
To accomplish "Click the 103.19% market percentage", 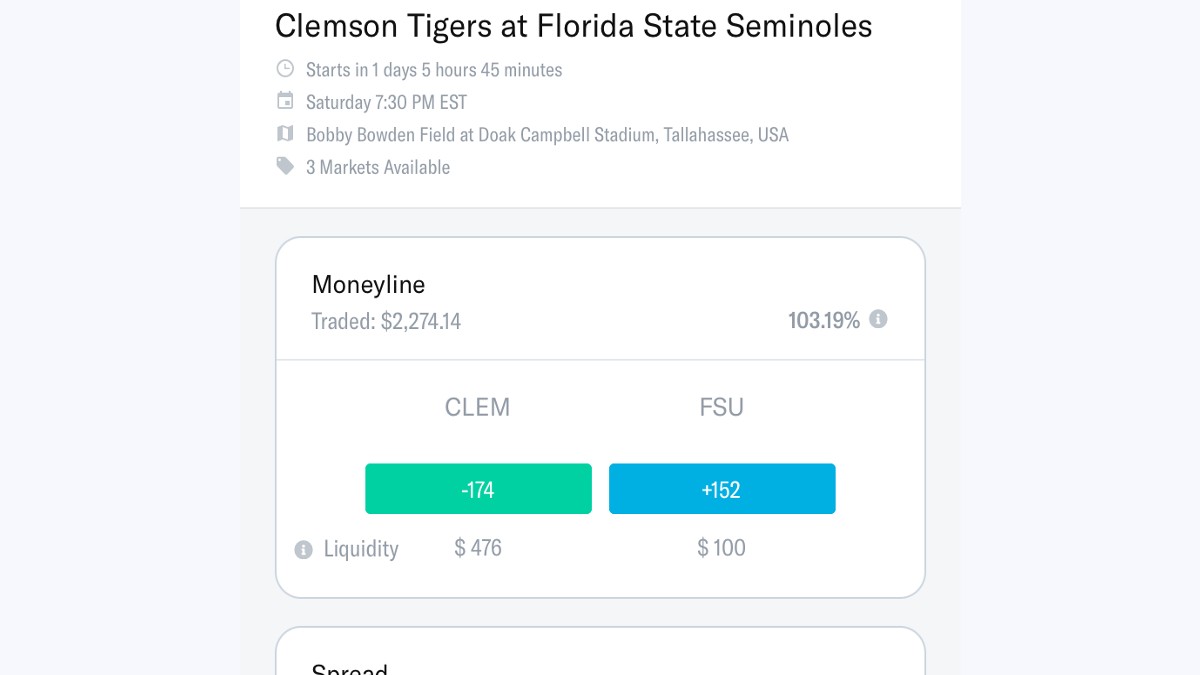I will click(823, 320).
